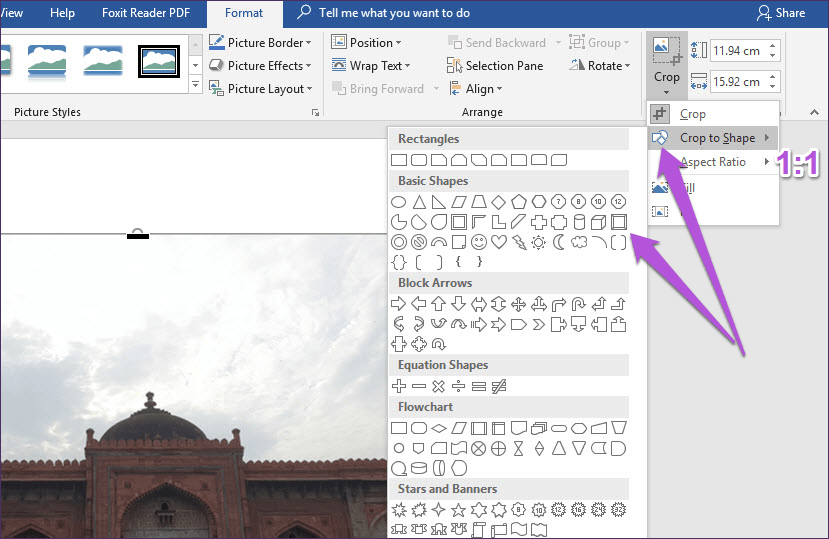Pick the cloud shape
This screenshot has height=539, width=829.
(578, 242)
